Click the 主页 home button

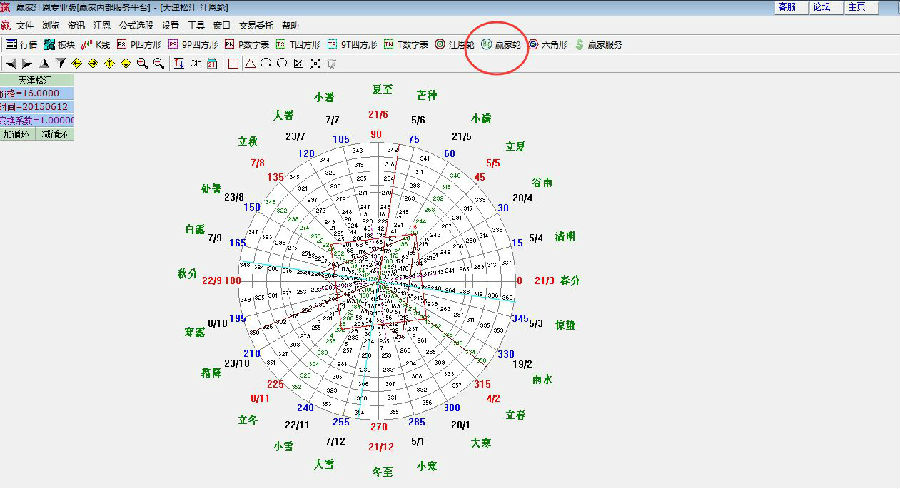856,7
